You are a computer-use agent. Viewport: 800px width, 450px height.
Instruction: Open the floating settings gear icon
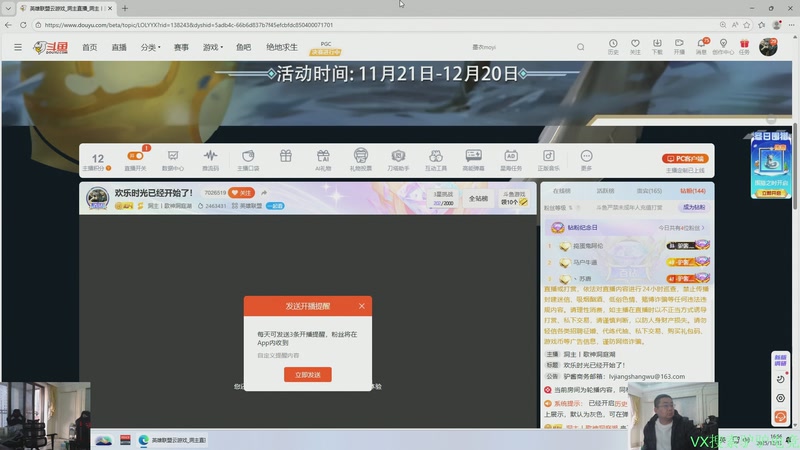click(x=780, y=398)
